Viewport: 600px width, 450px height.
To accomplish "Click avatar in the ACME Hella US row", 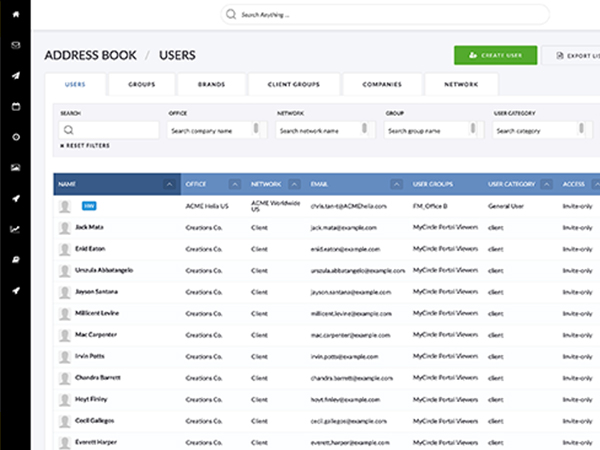I will (x=64, y=206).
